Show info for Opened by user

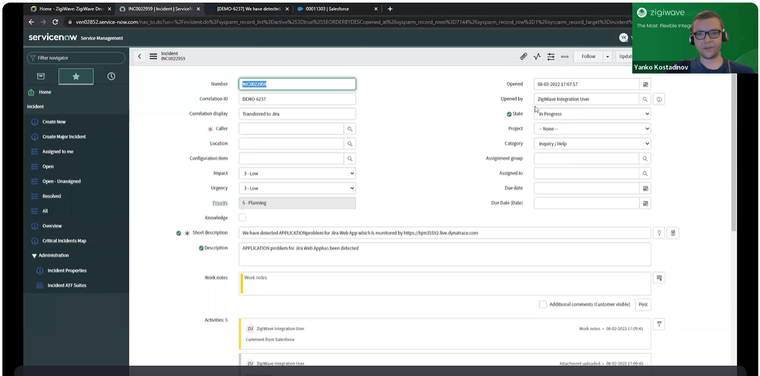pyautogui.click(x=659, y=99)
